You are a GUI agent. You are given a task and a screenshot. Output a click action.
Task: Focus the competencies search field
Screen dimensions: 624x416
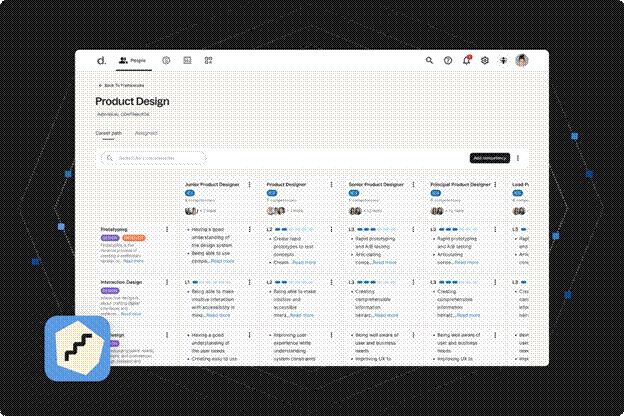[x=153, y=158]
